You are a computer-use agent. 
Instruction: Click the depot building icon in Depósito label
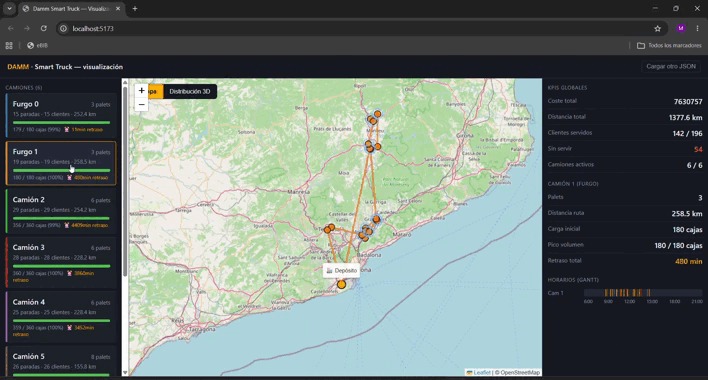(329, 270)
